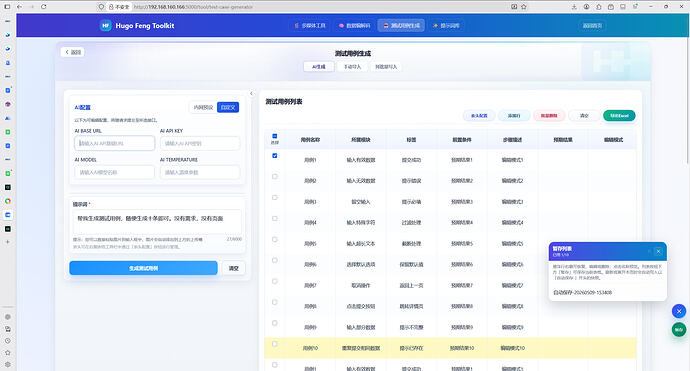The image size is (690, 371).
Task: Focus the AI BASE URL input field
Action: click(114, 143)
